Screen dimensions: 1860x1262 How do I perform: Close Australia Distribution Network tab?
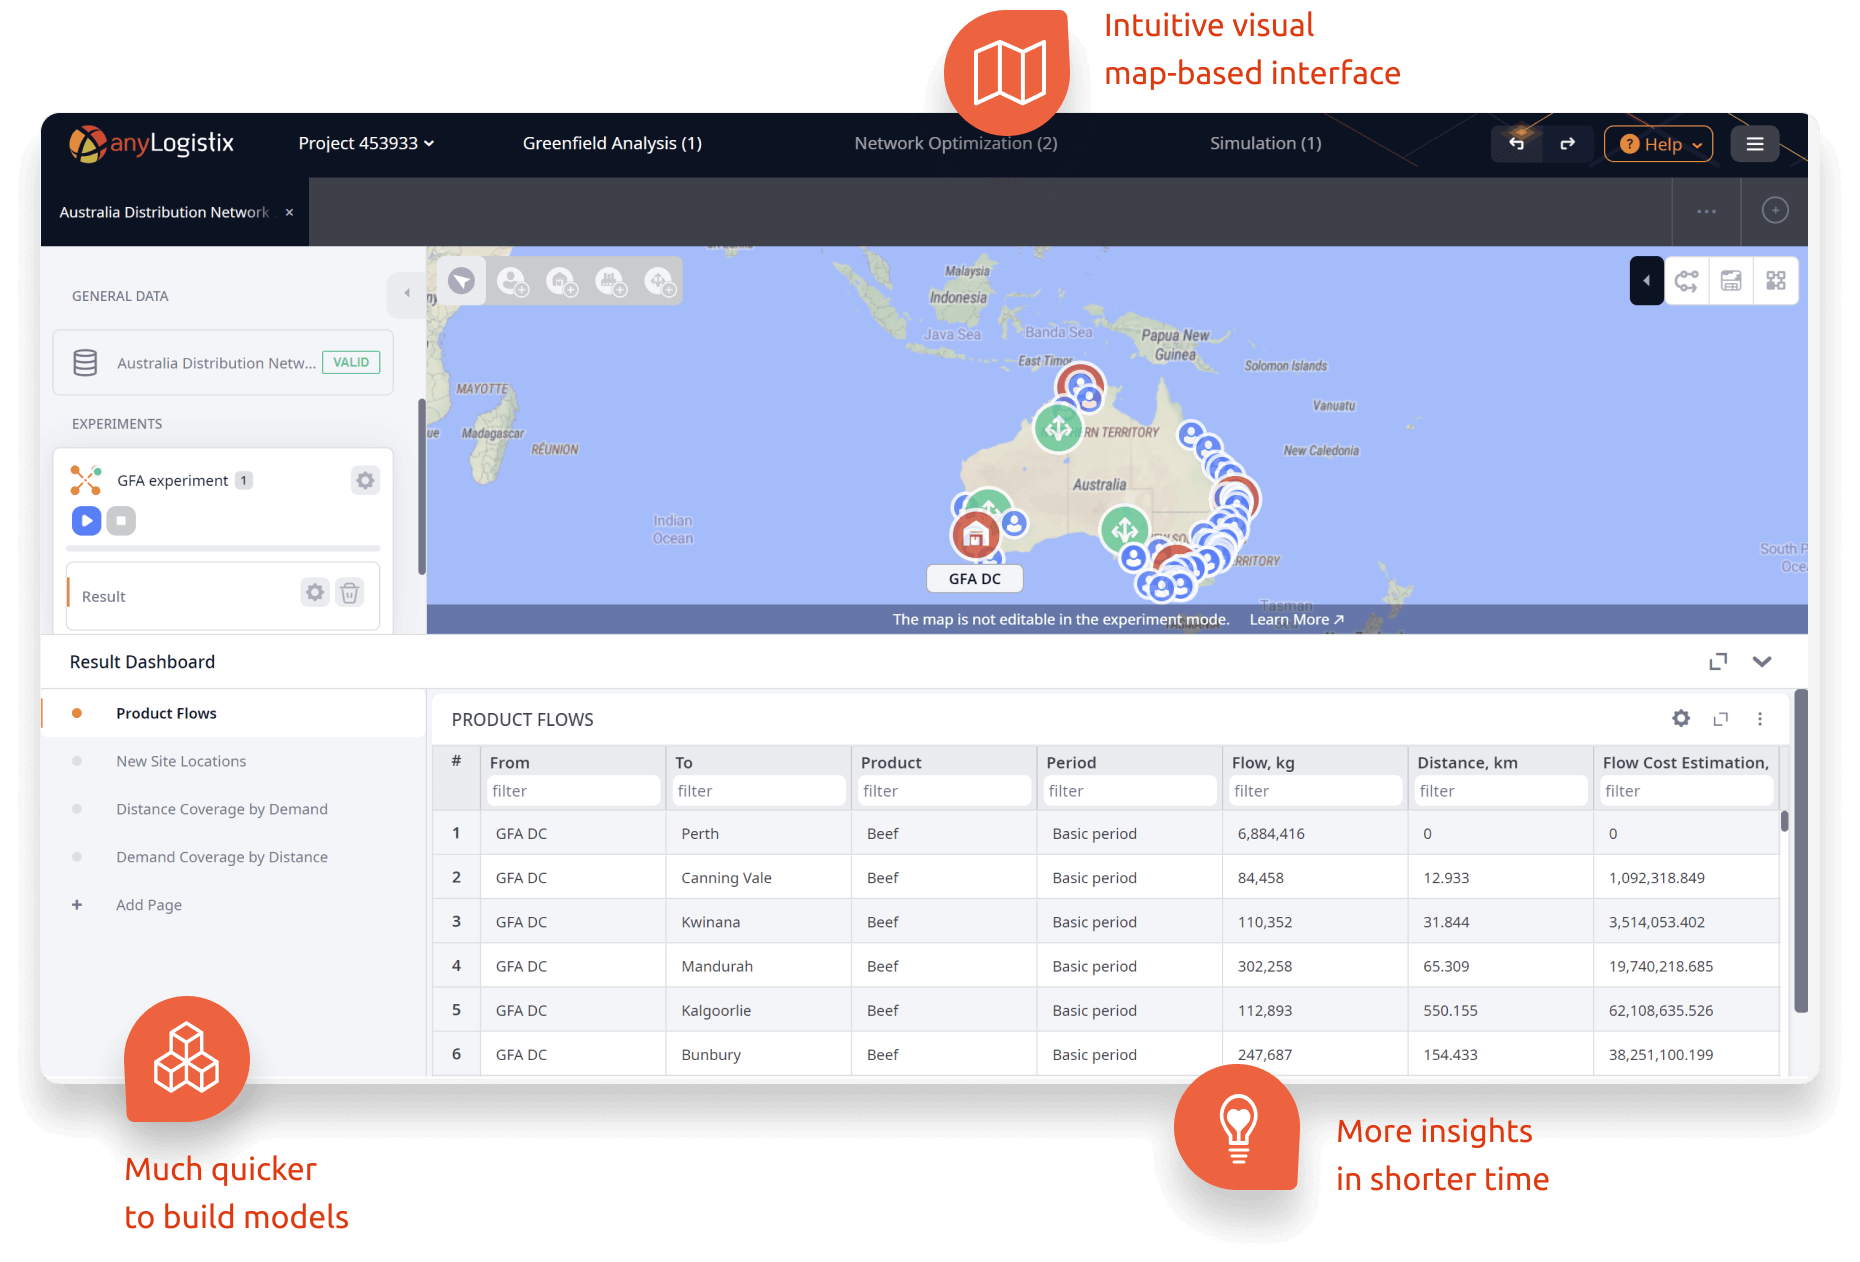[289, 212]
